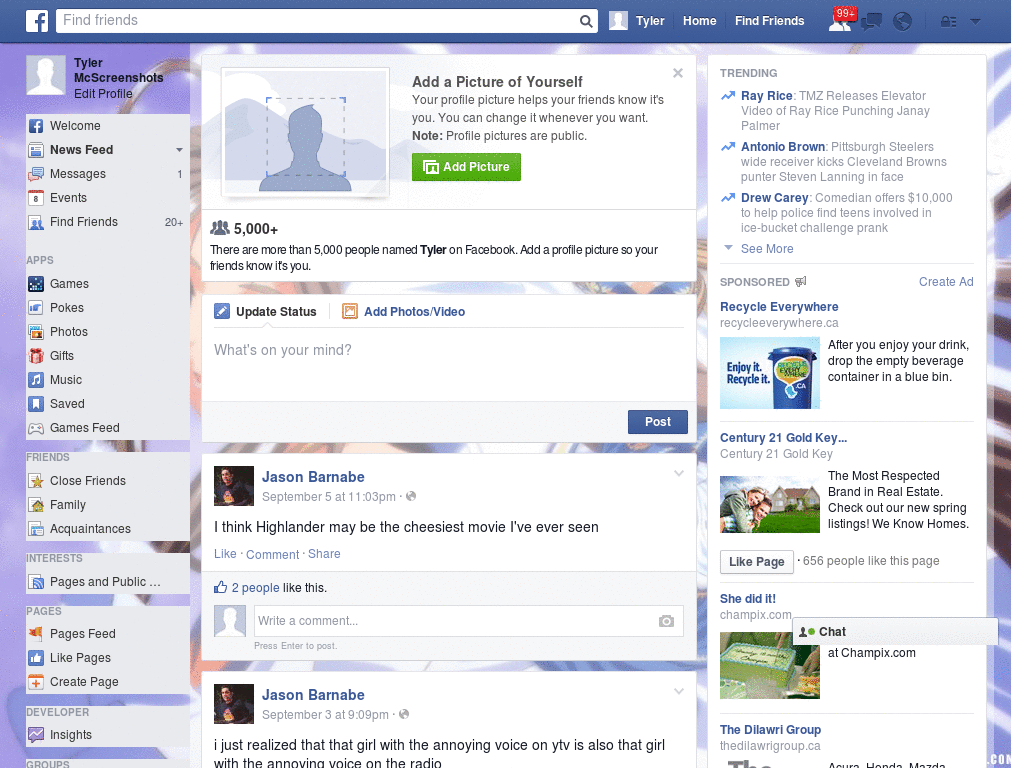Image resolution: width=1024 pixels, height=768 pixels.
Task: Click the Recycle Everywhere ad title
Action: [779, 307]
